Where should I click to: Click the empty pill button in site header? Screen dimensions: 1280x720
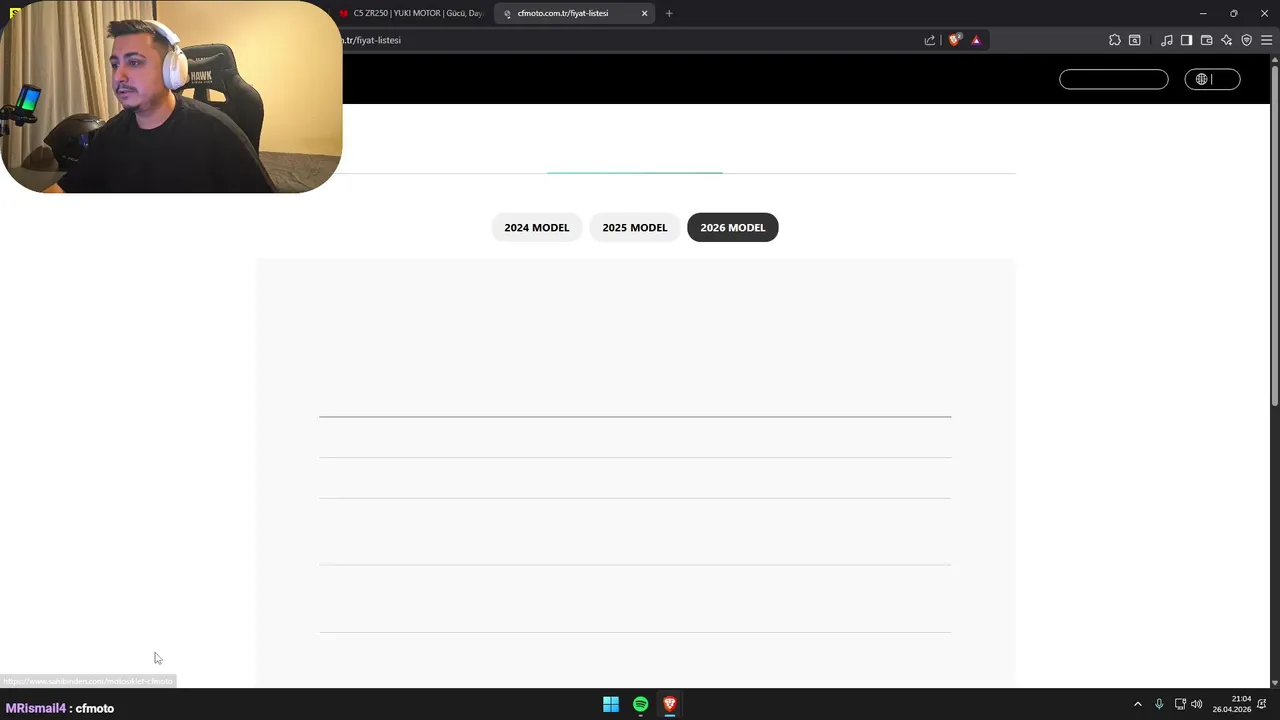click(1114, 79)
